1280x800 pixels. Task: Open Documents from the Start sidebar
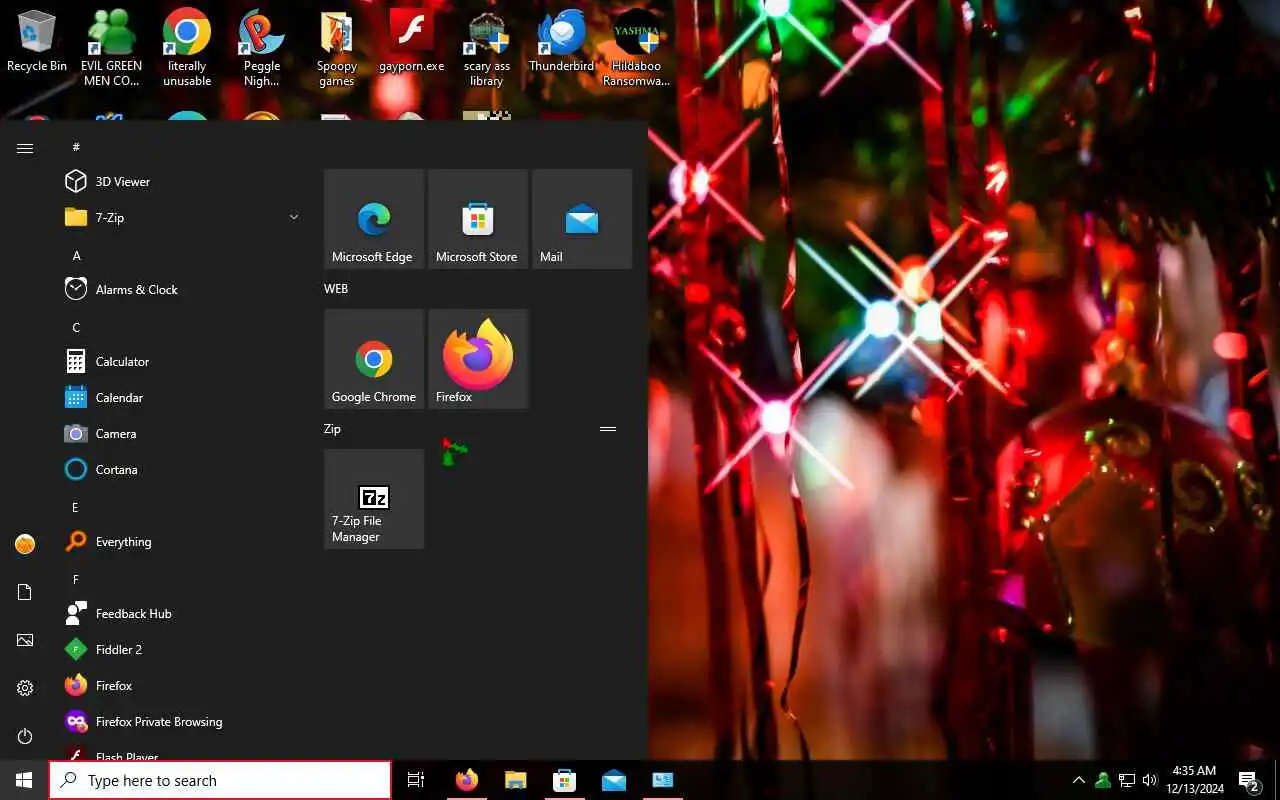(x=25, y=592)
